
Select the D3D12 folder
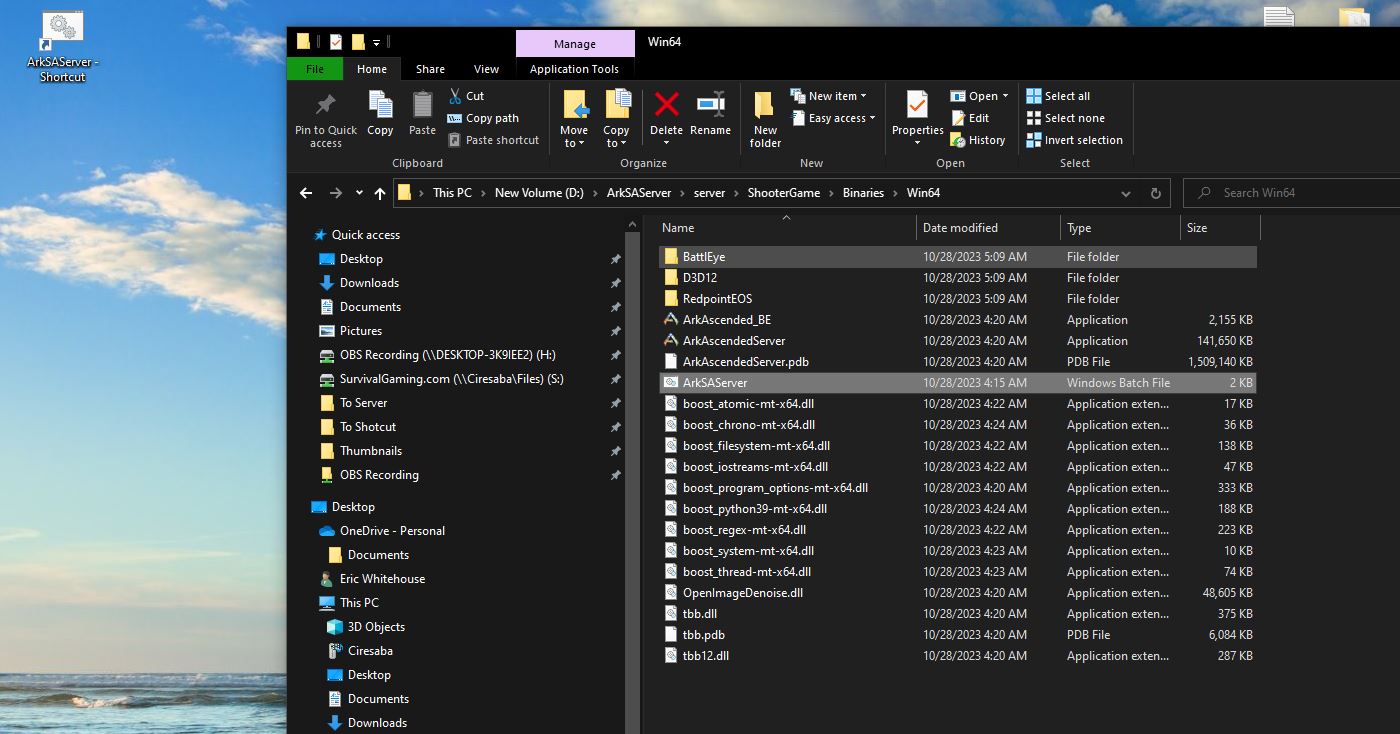point(957,278)
